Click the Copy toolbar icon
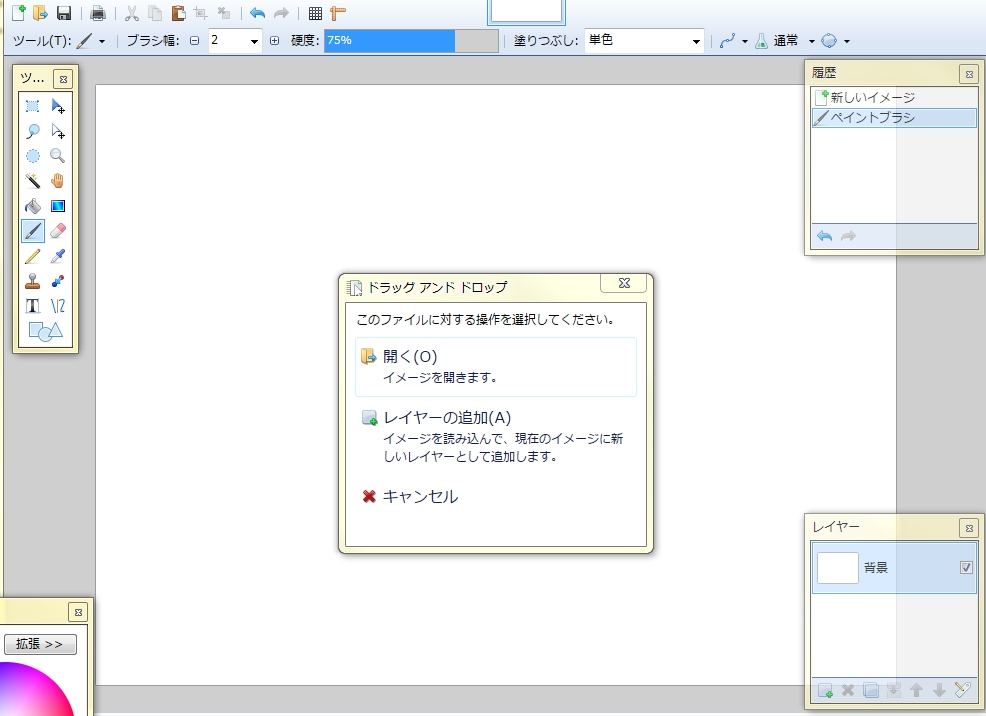The image size is (986, 716). point(155,13)
